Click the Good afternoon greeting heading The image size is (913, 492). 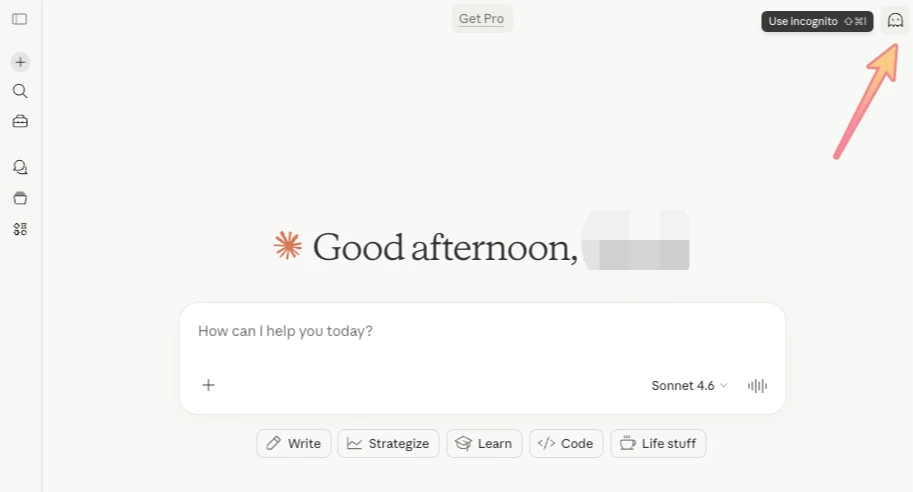tap(445, 247)
